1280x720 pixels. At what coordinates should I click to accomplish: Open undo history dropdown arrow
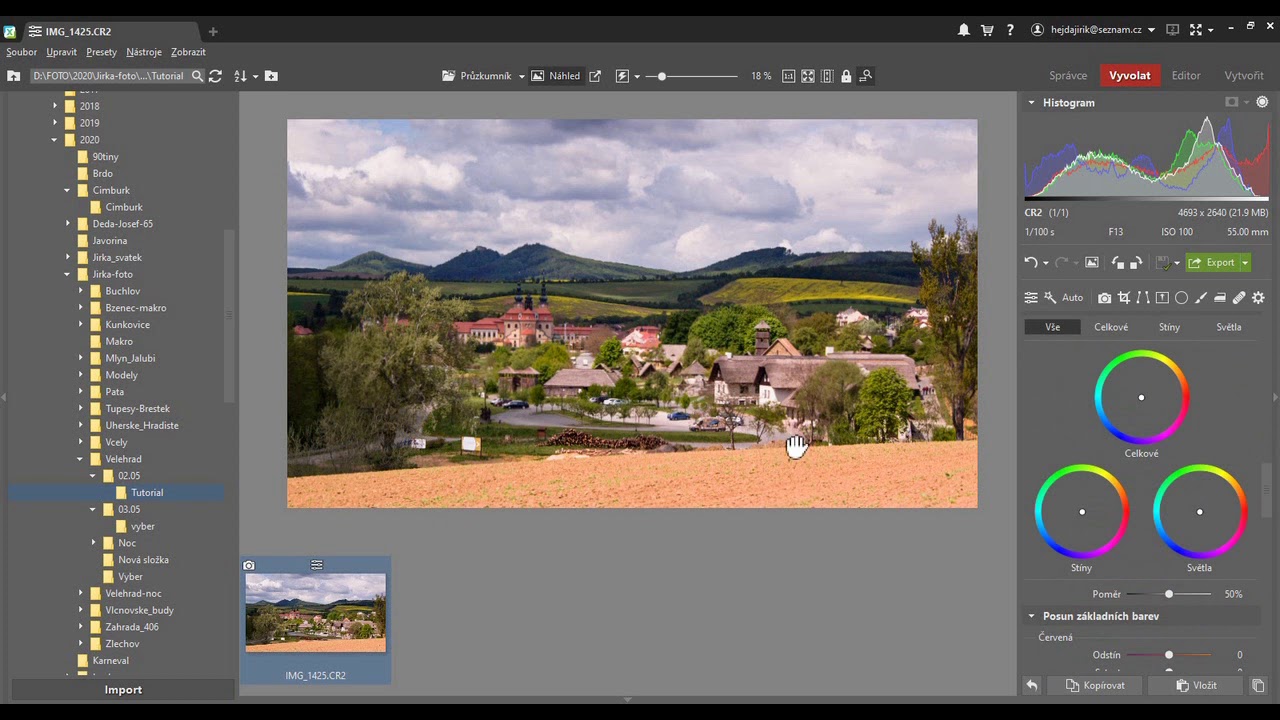[1046, 263]
